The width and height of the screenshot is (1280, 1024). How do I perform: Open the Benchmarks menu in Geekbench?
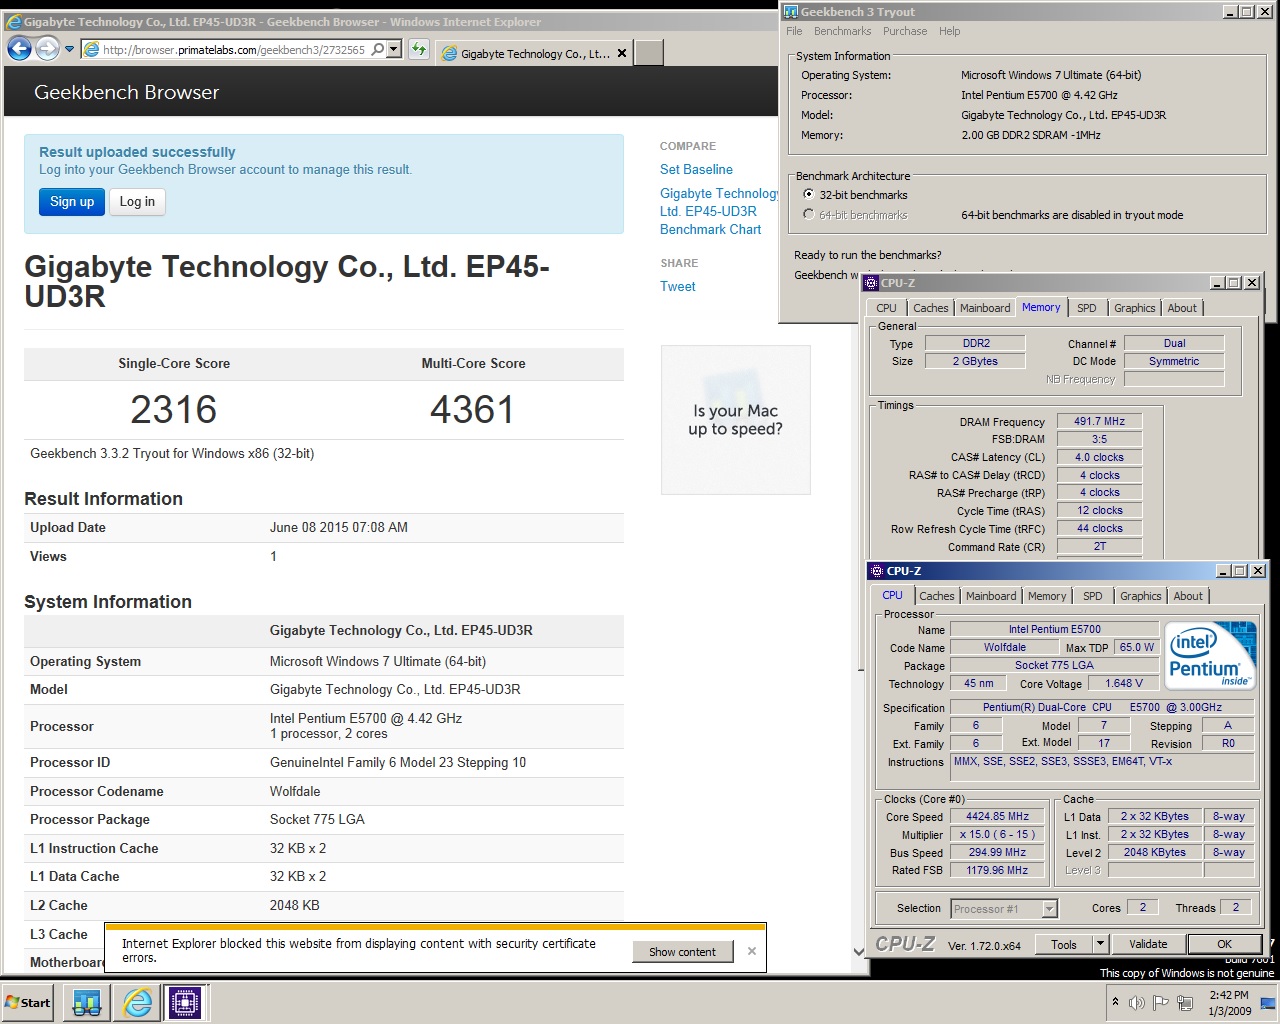pos(842,32)
